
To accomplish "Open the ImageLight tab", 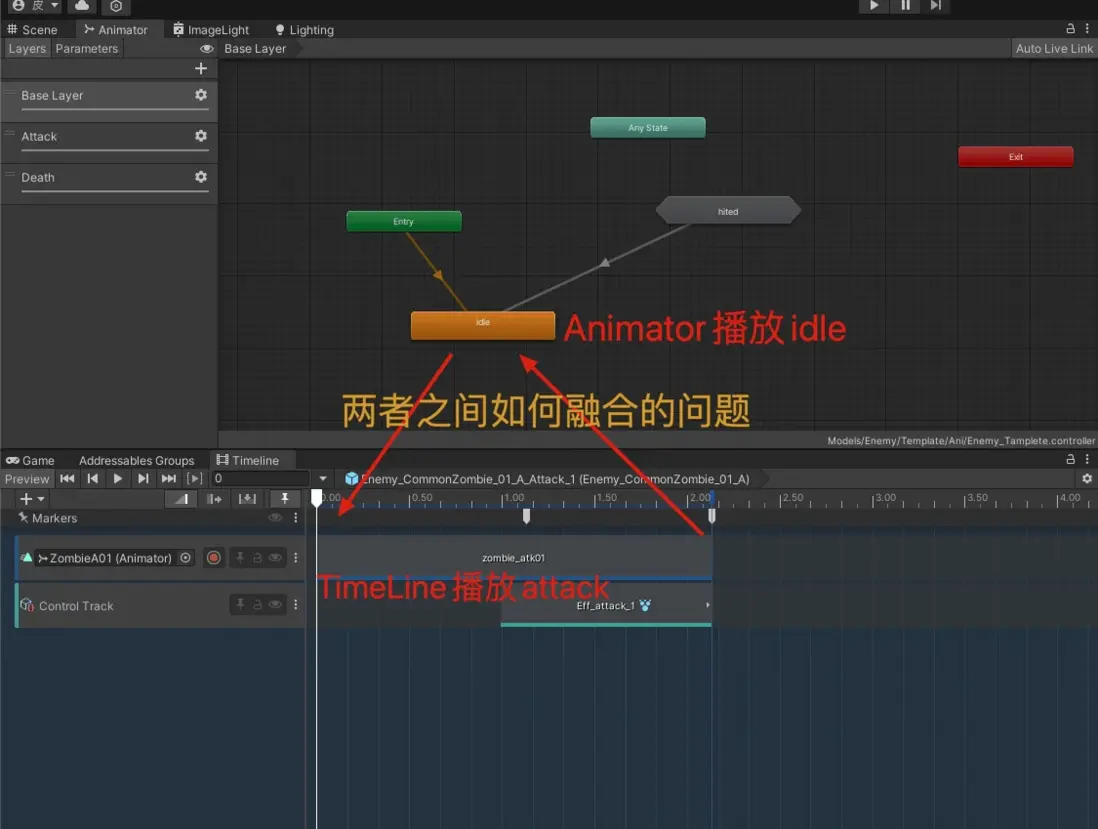I will coord(211,29).
